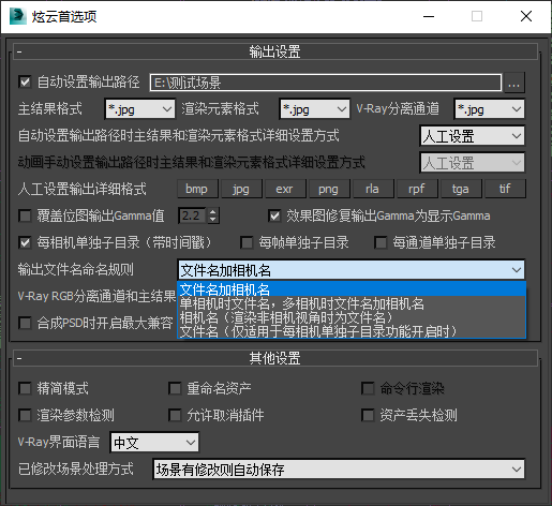This screenshot has width=553, height=506.
Task: Select highlighted 文件名加相机名 option in list
Action: 352,289
